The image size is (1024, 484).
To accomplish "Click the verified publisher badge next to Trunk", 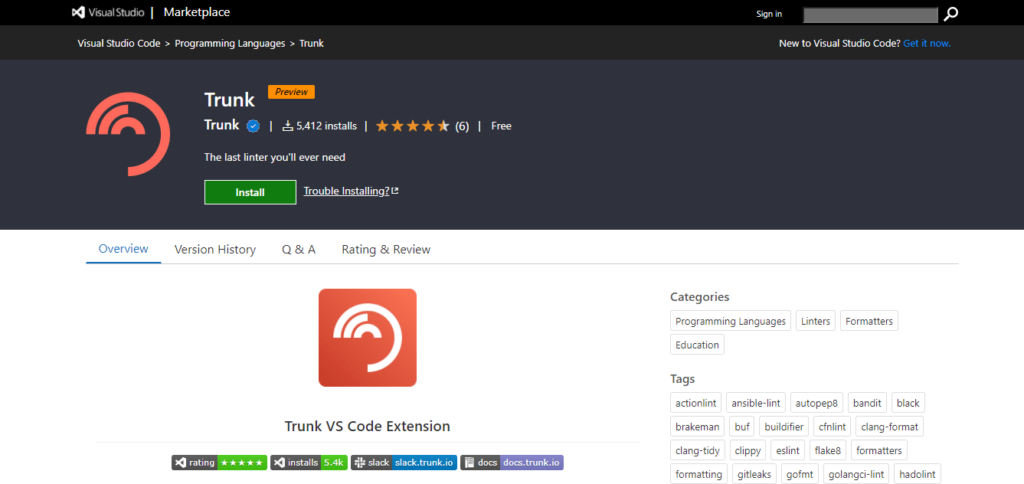I will click(254, 126).
